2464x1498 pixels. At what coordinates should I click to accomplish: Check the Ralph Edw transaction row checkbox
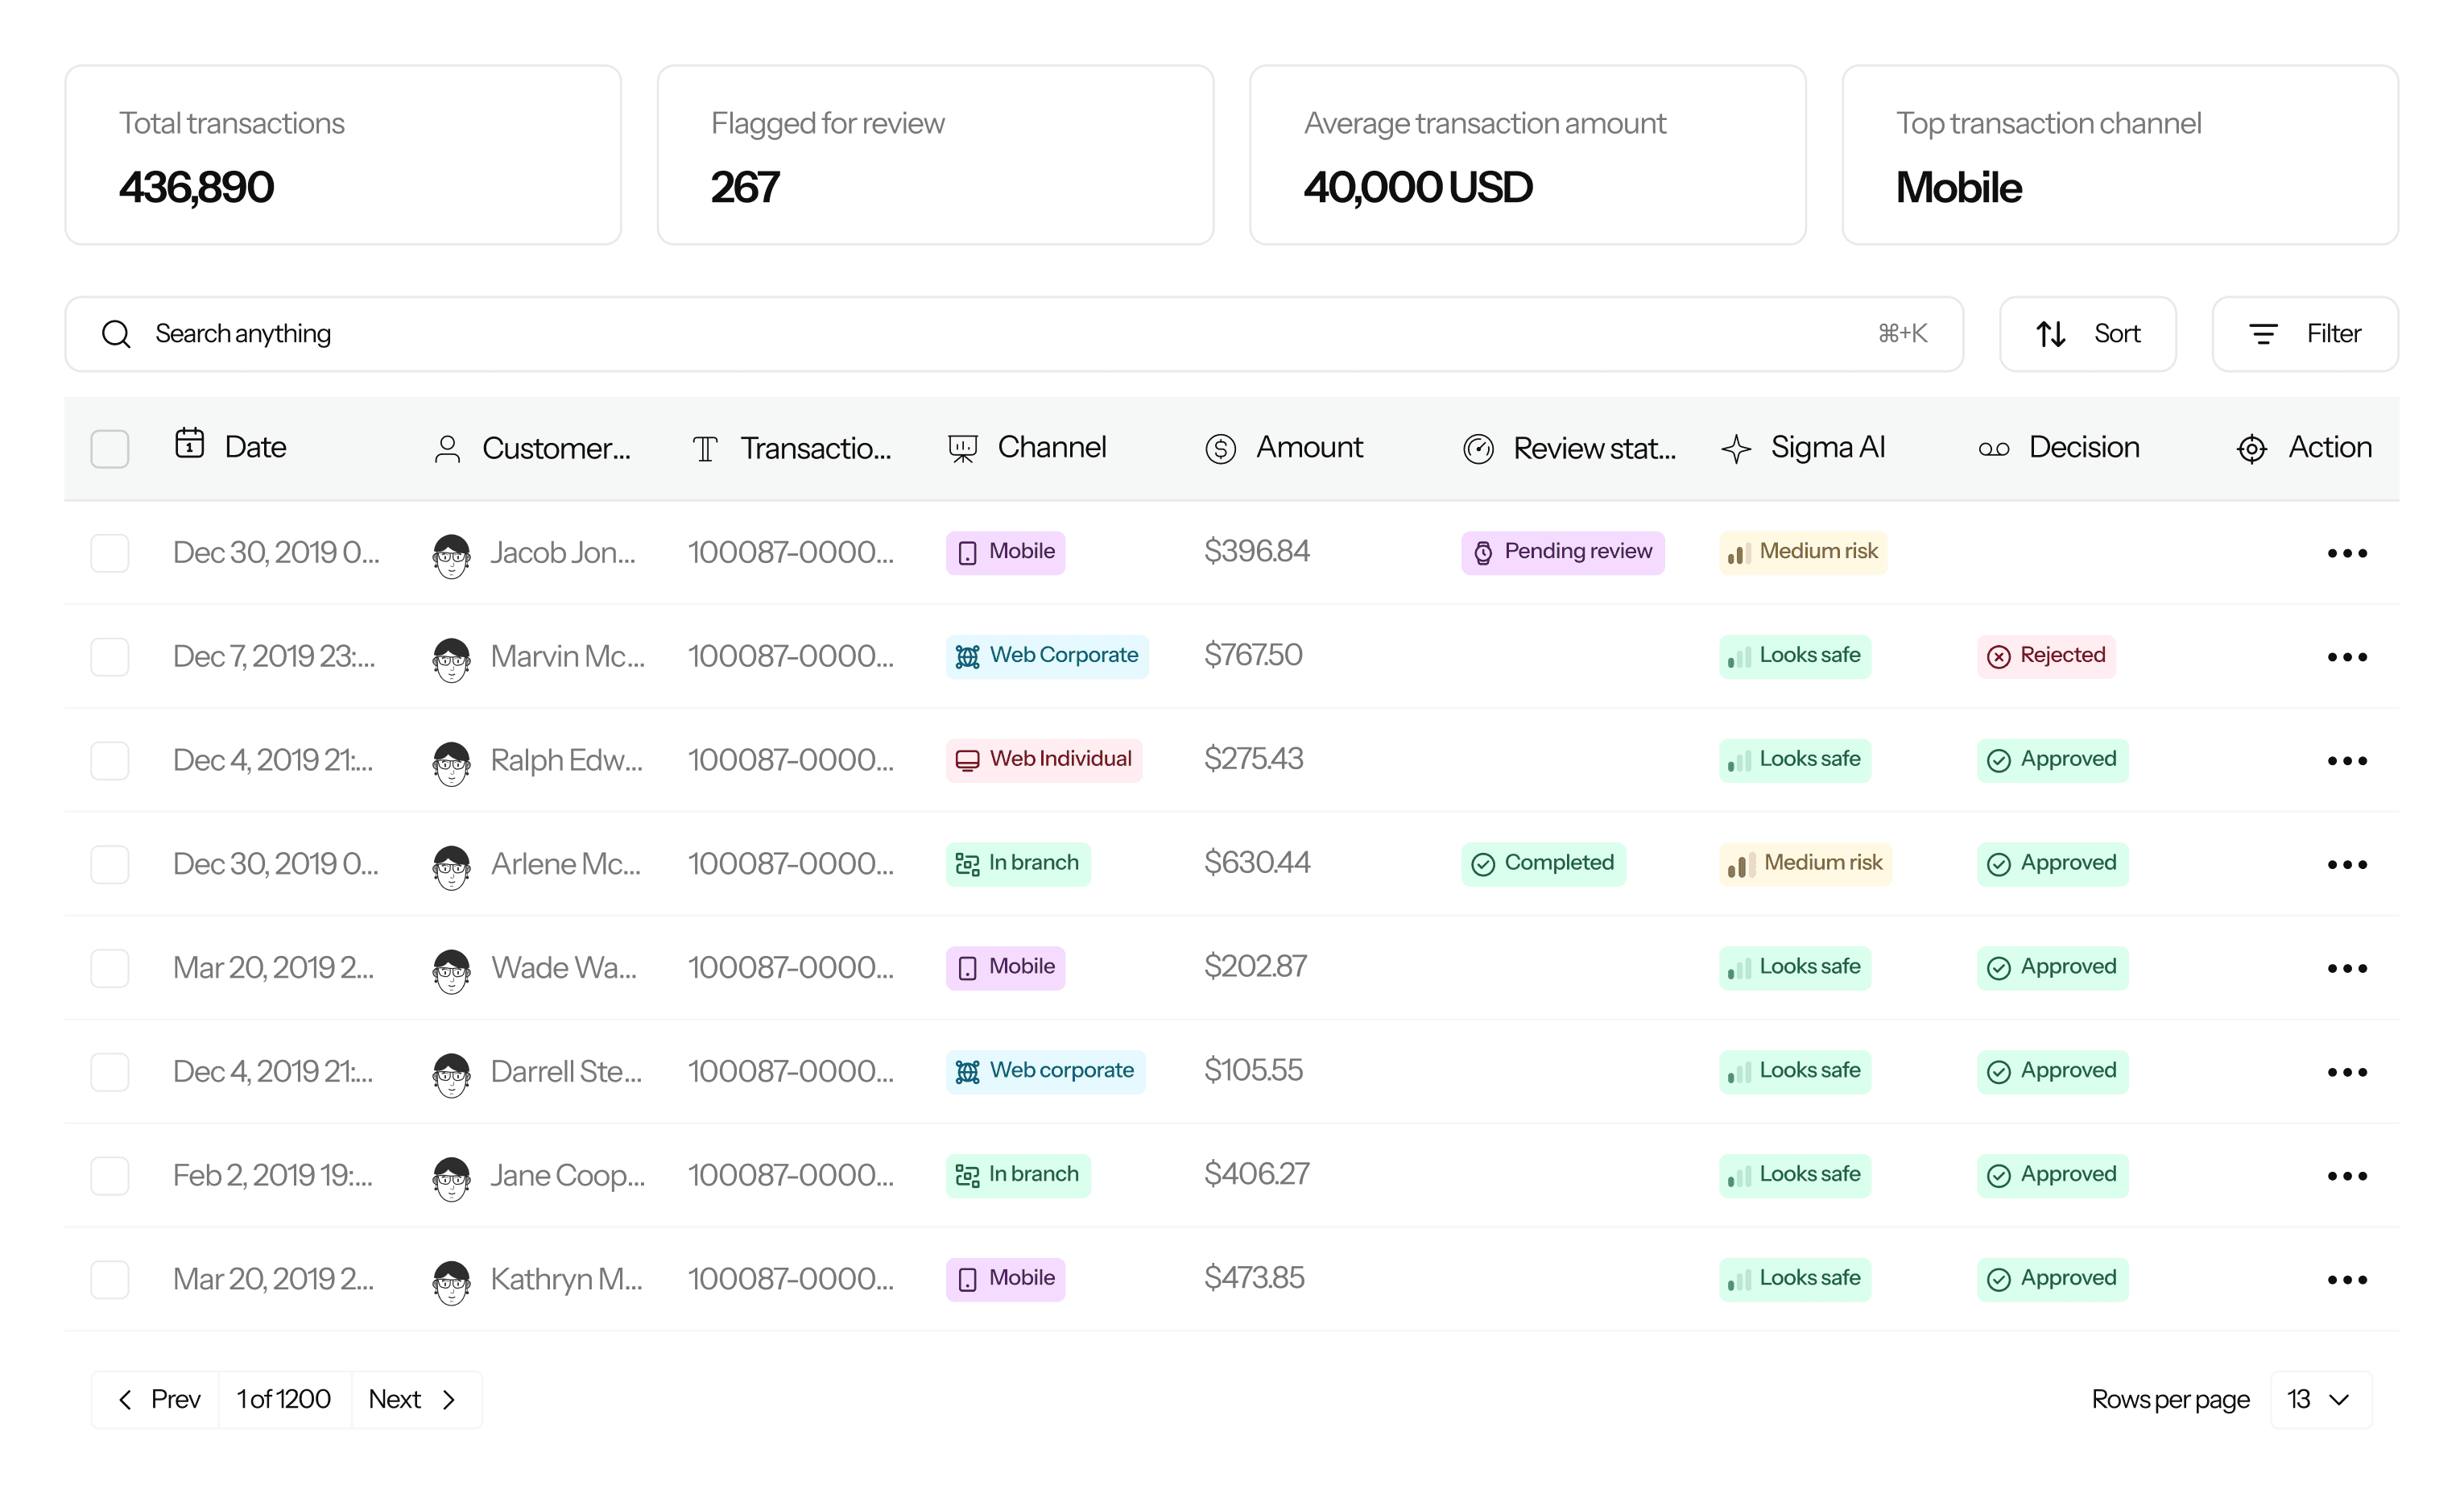[110, 761]
